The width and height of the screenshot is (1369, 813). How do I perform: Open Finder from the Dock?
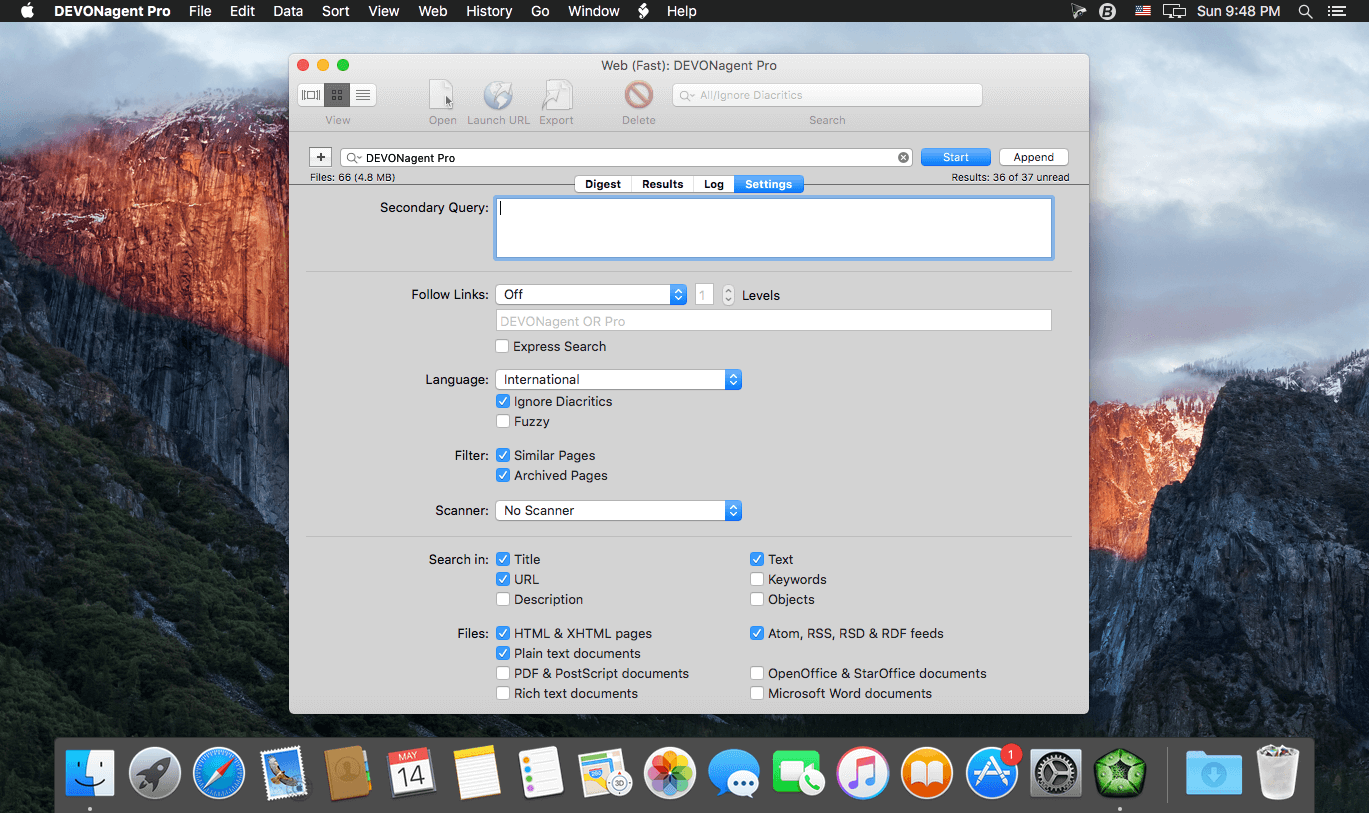90,773
